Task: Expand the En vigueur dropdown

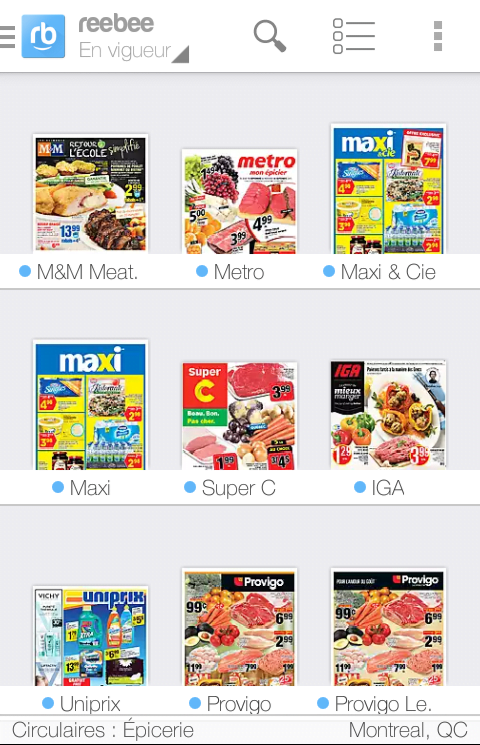Action: pyautogui.click(x=134, y=50)
